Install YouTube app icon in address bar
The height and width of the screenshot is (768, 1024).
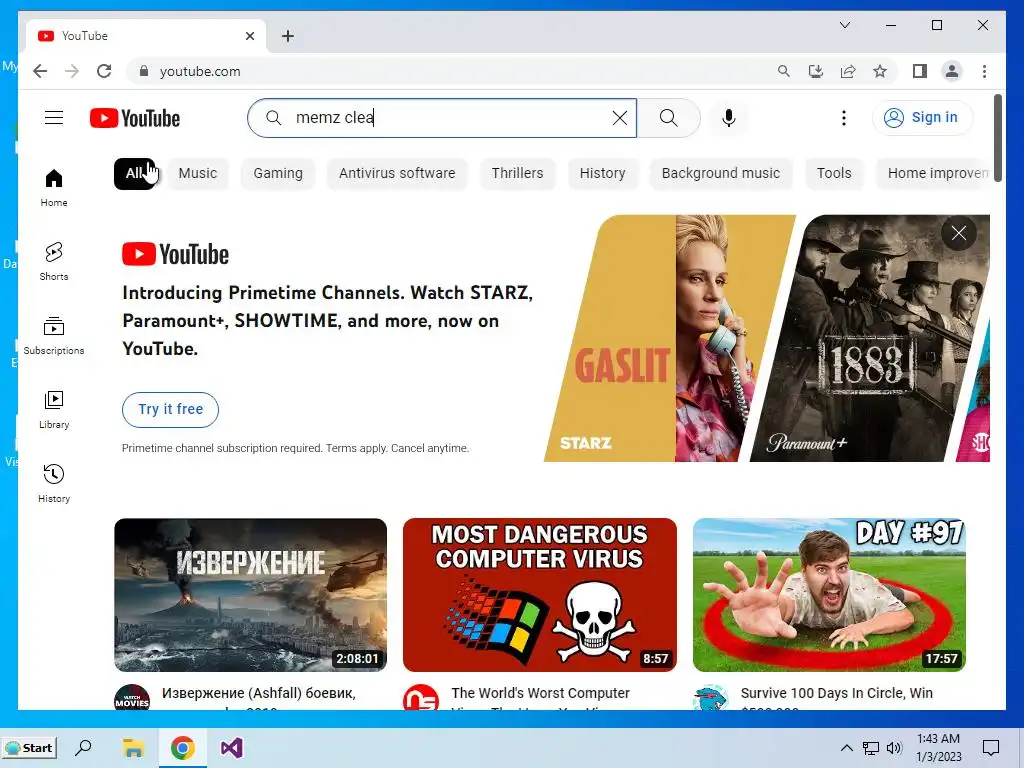(x=816, y=71)
